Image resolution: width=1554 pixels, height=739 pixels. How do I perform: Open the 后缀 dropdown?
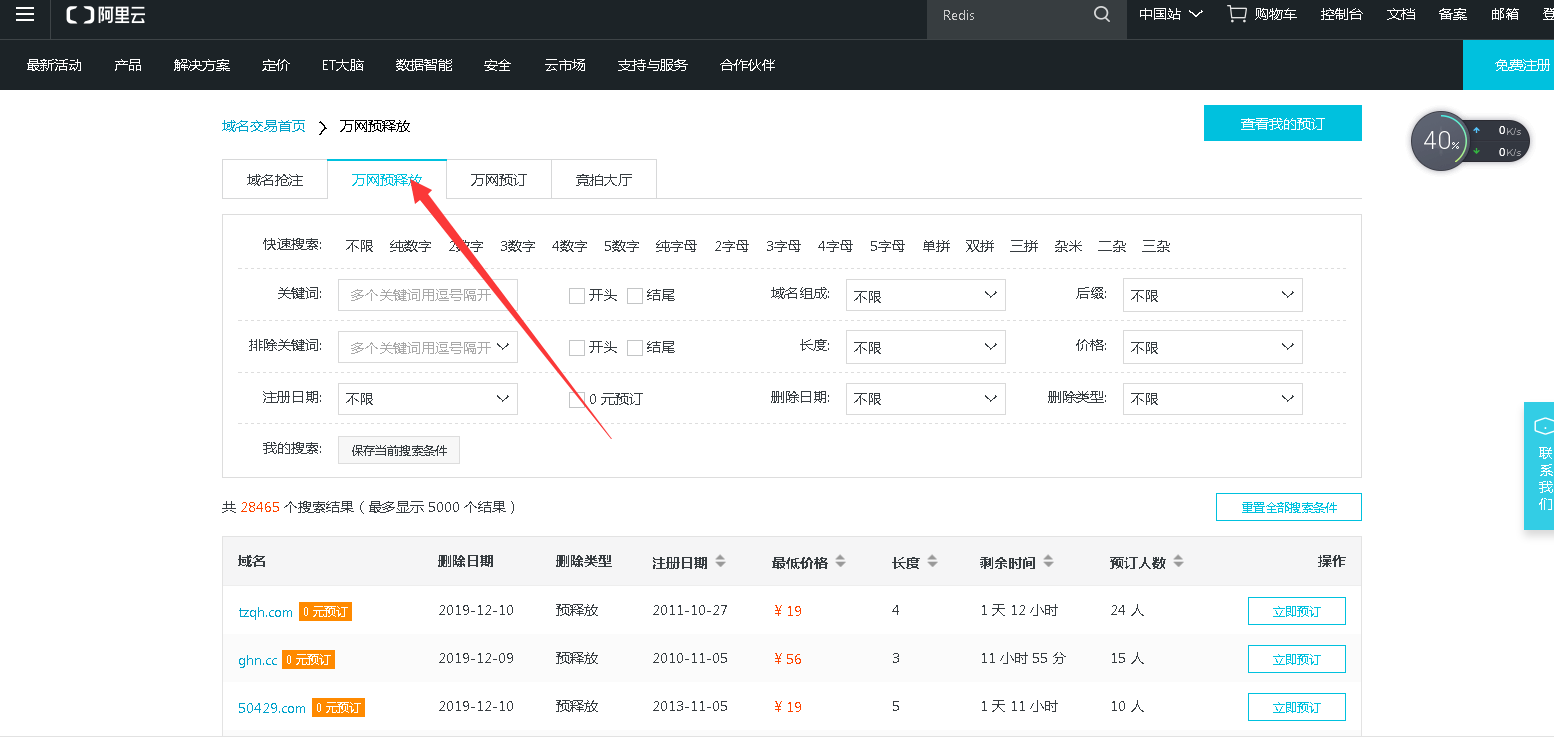(x=1212, y=294)
